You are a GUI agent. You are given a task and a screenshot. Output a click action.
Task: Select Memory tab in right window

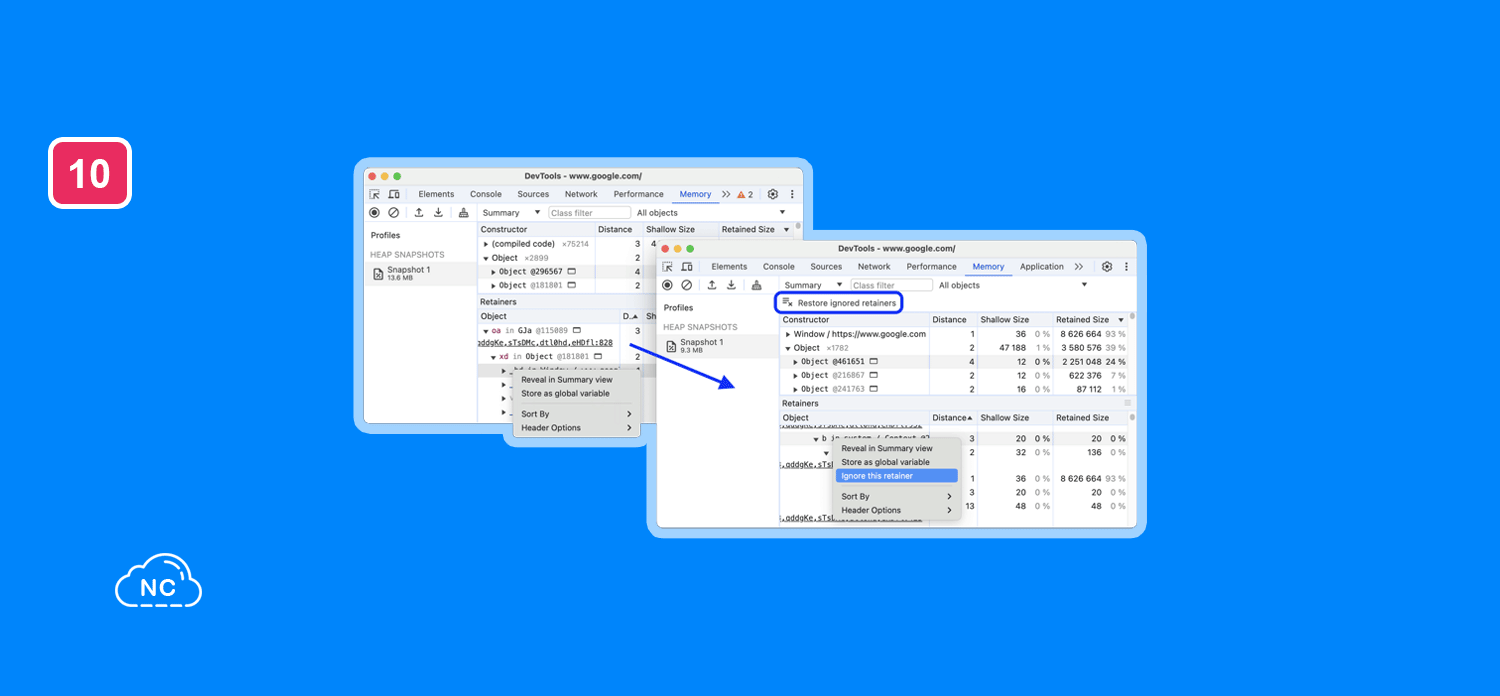click(988, 267)
